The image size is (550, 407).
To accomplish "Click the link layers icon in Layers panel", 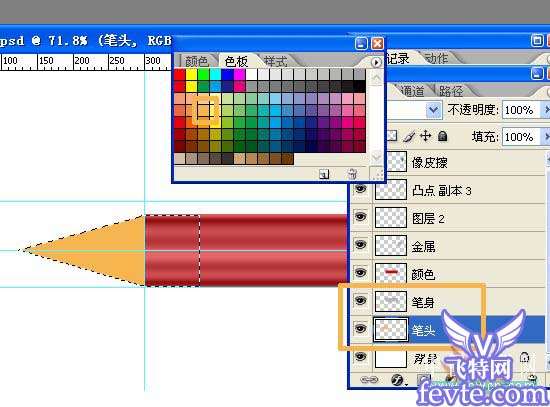I will 369,380.
